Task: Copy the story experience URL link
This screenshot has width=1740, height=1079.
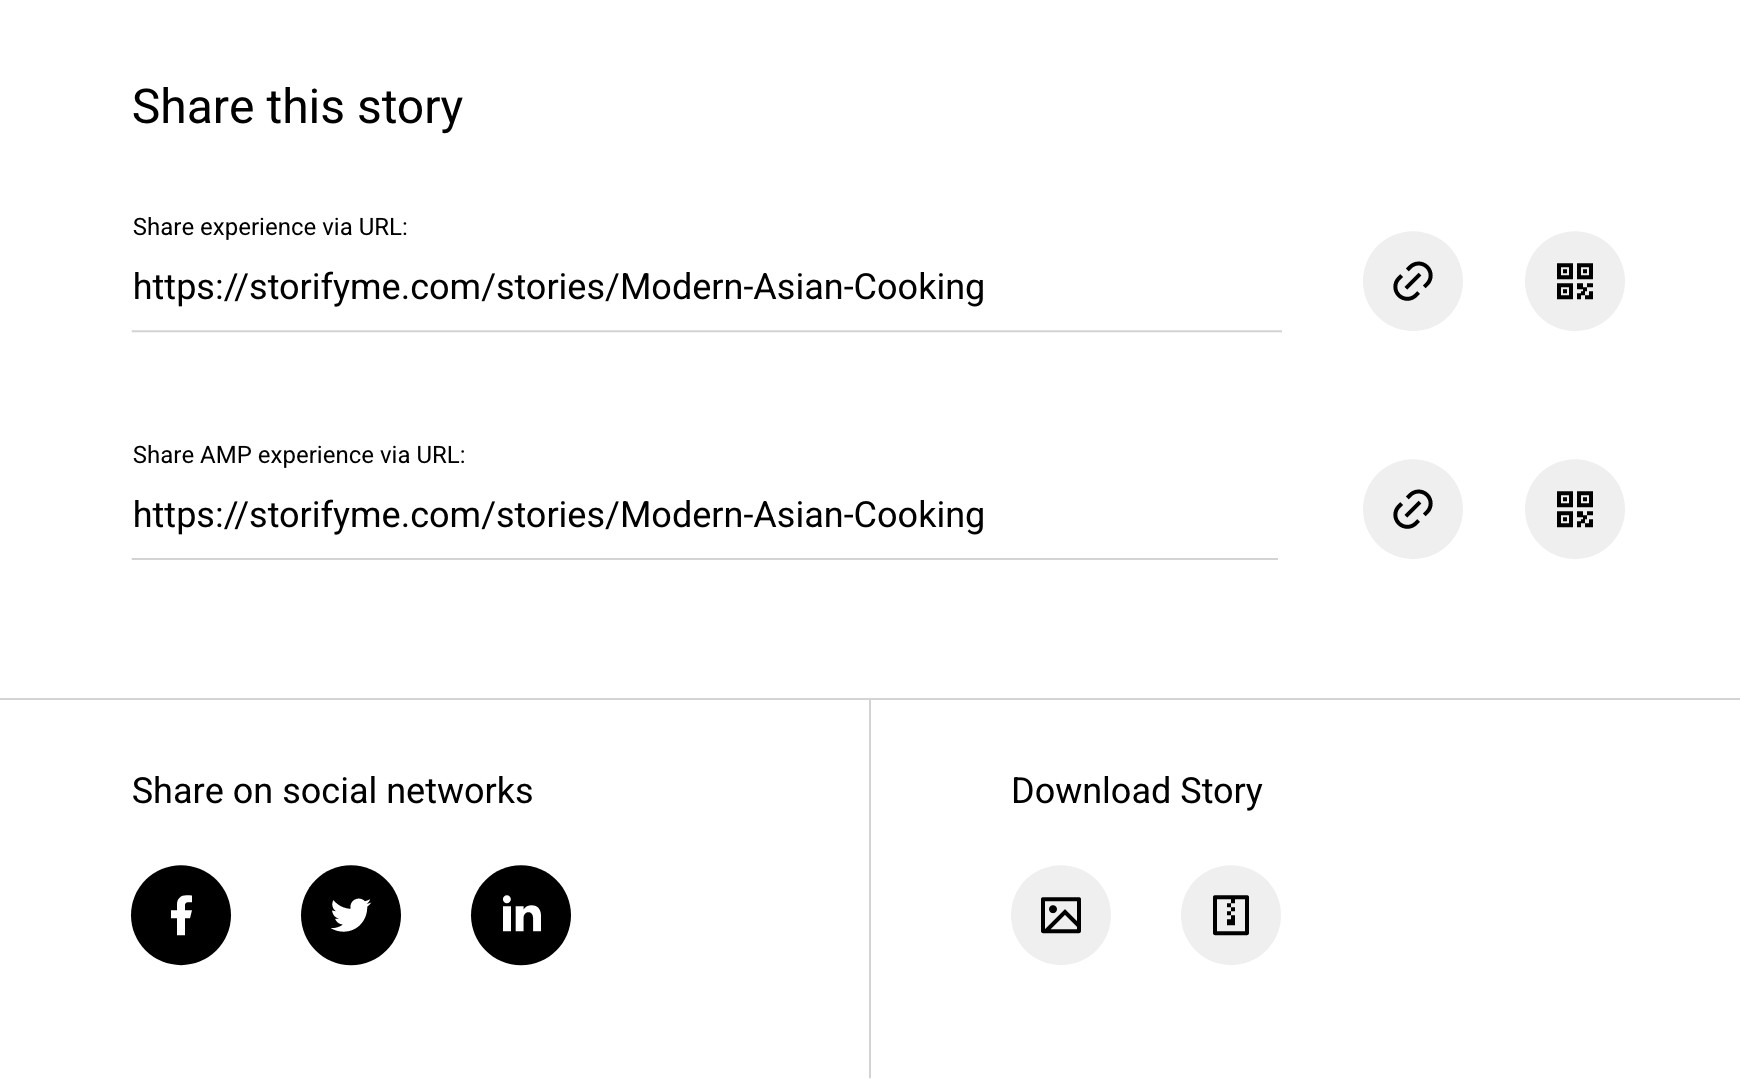Action: (1412, 281)
